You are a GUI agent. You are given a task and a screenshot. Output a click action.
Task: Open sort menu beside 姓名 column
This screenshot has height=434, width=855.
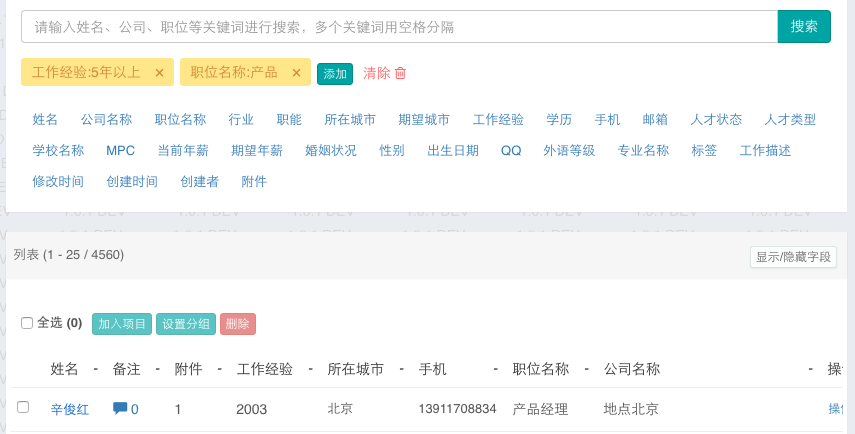tap(95, 369)
